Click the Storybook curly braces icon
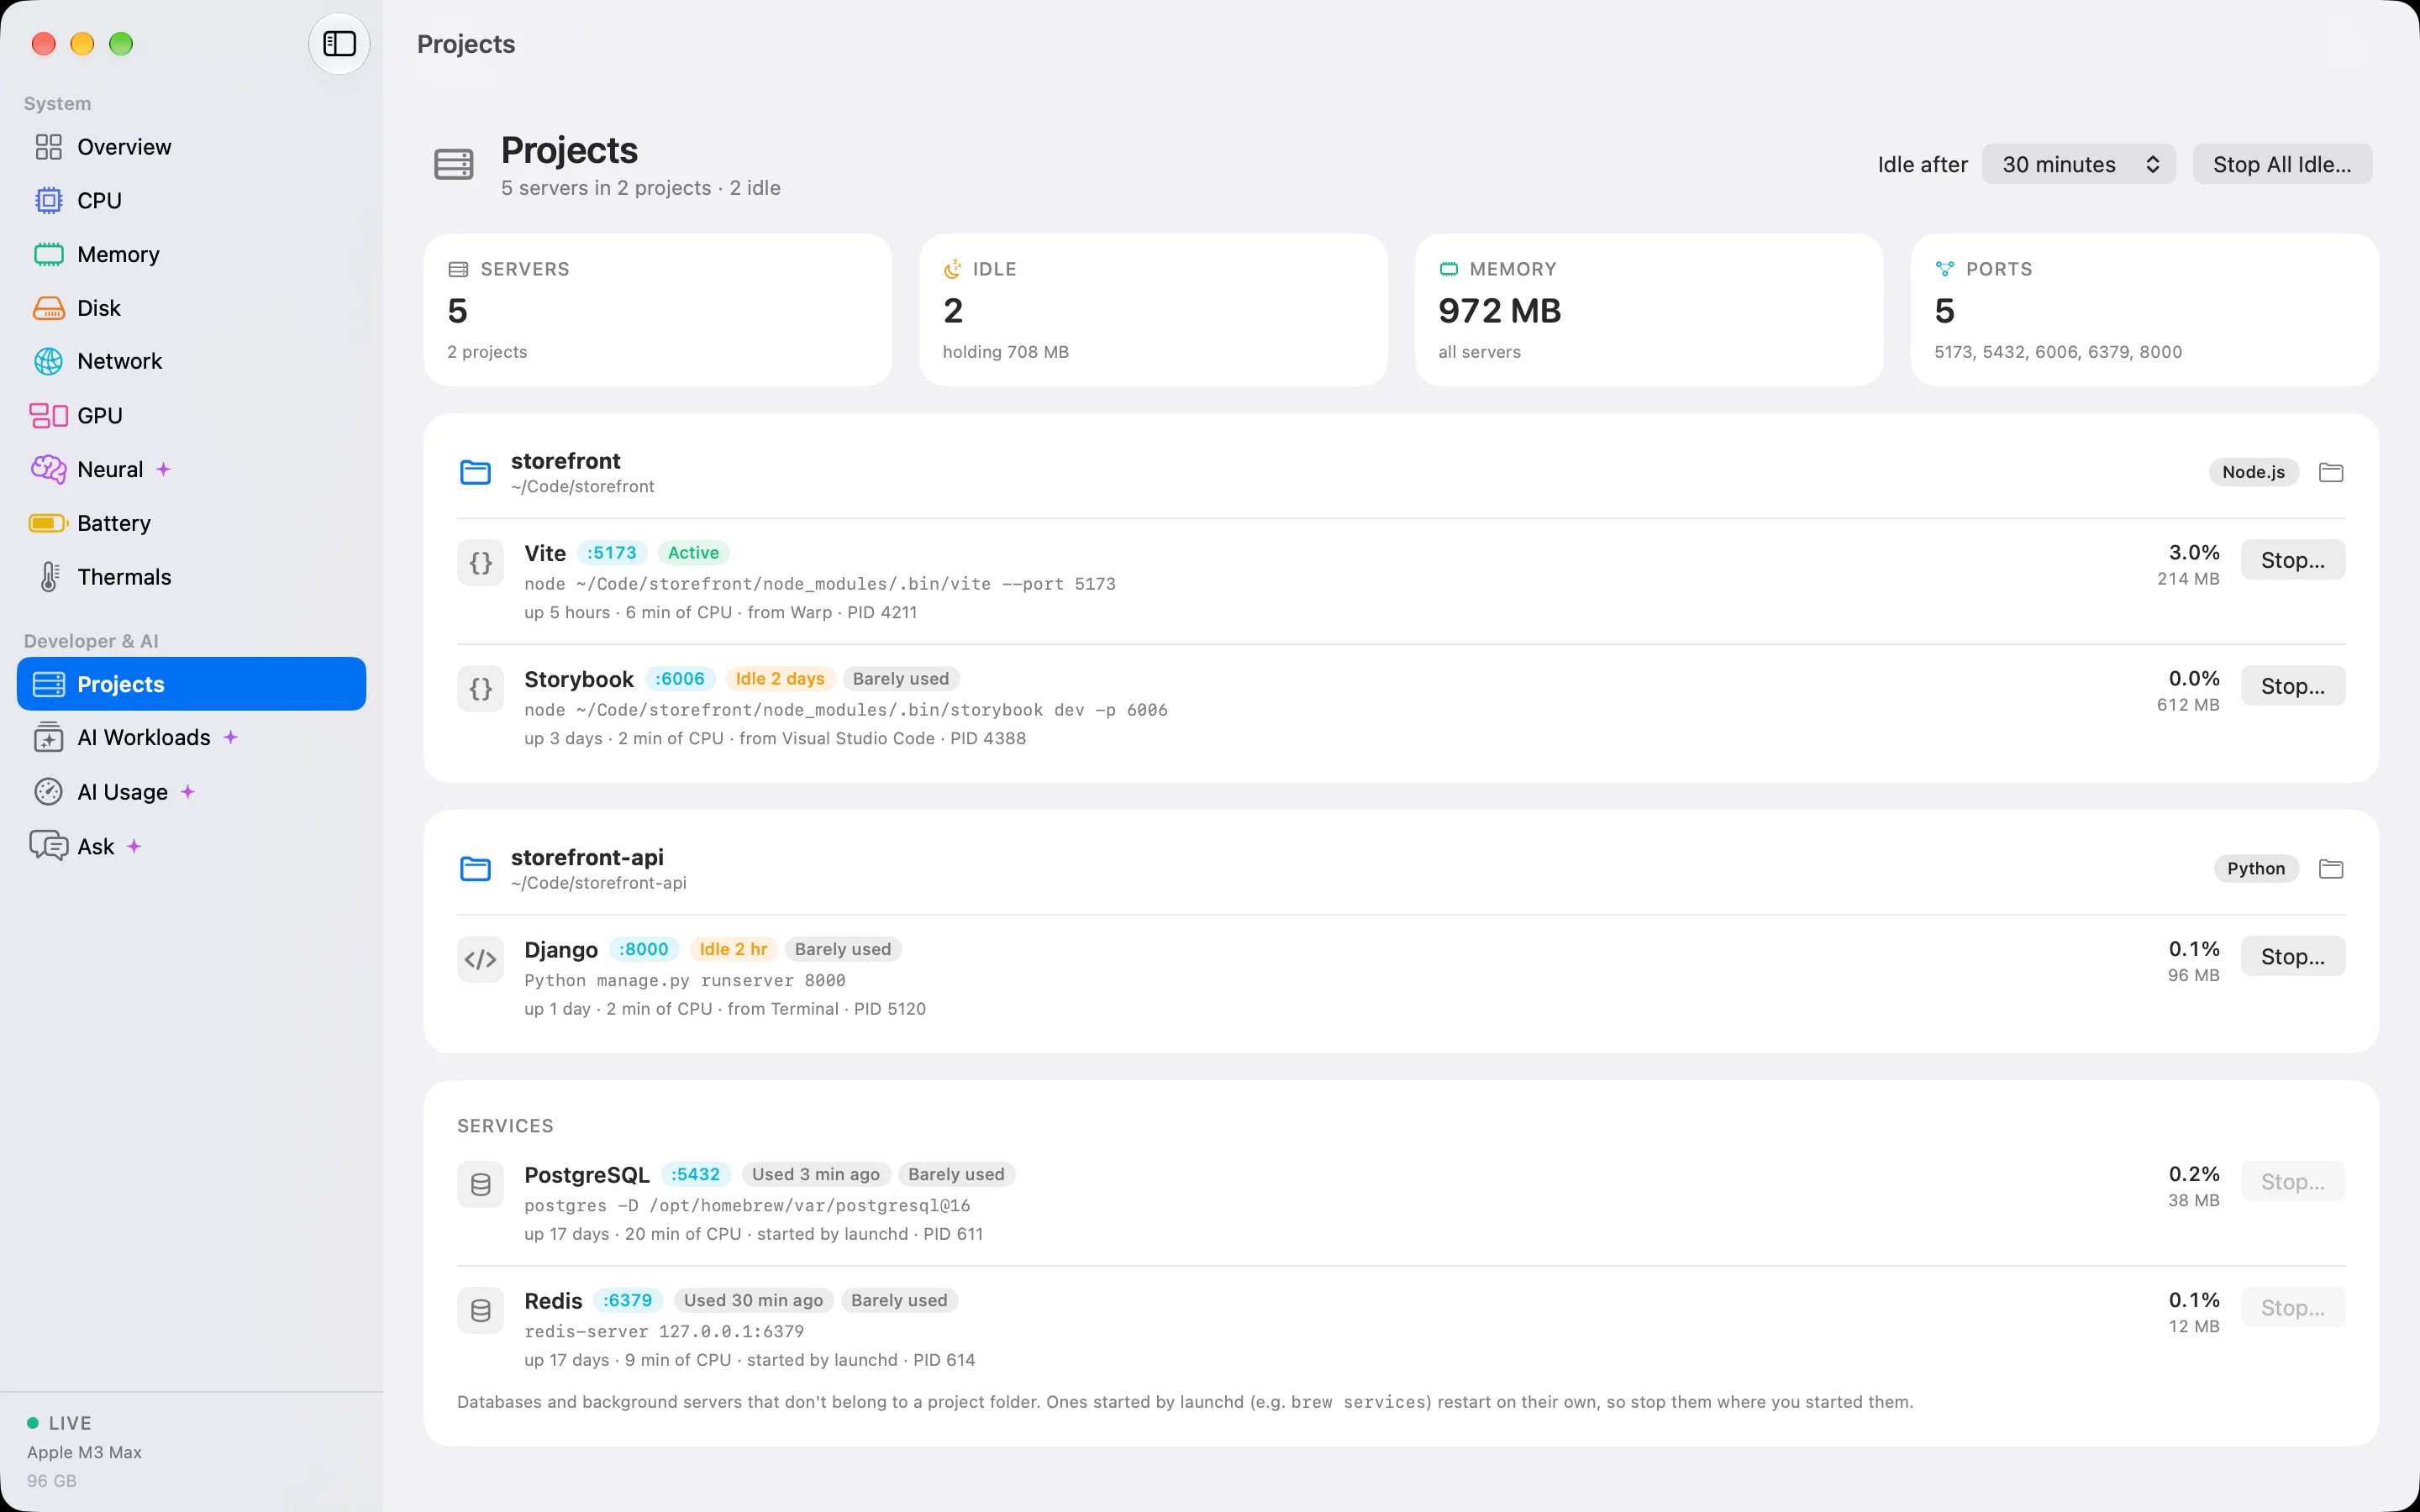This screenshot has height=1512, width=2420. 480,689
